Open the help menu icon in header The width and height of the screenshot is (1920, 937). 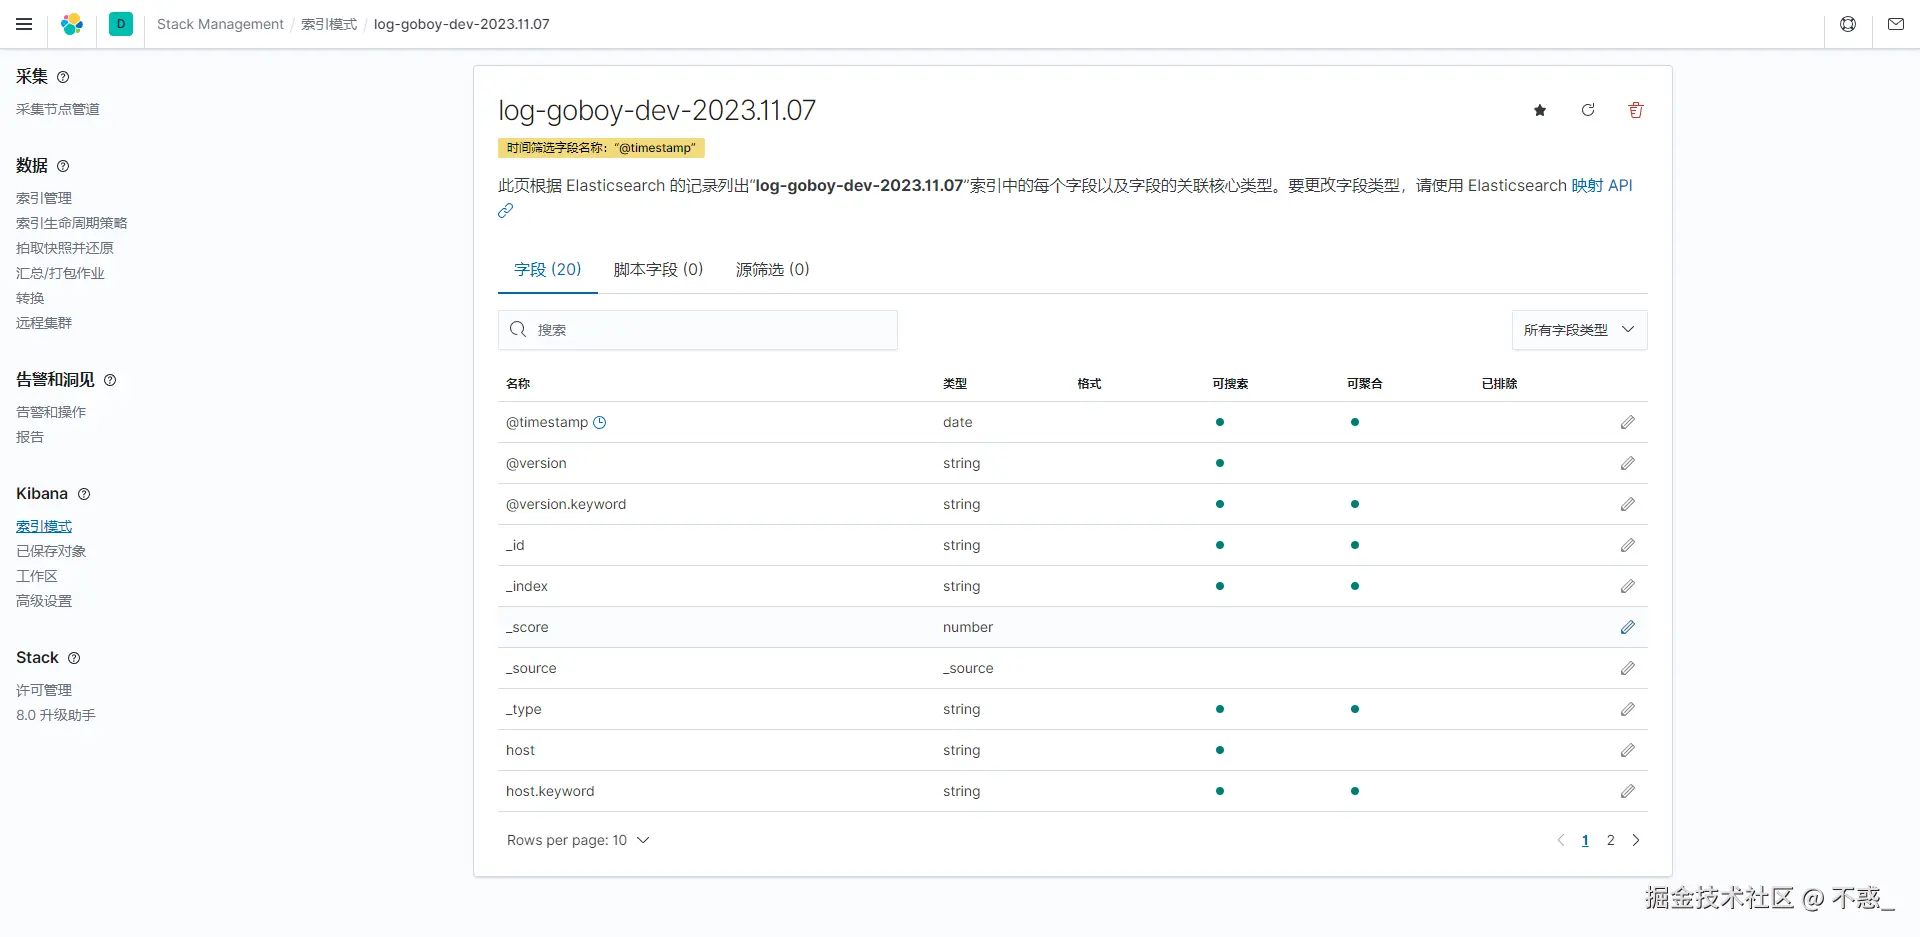pyautogui.click(x=1848, y=24)
